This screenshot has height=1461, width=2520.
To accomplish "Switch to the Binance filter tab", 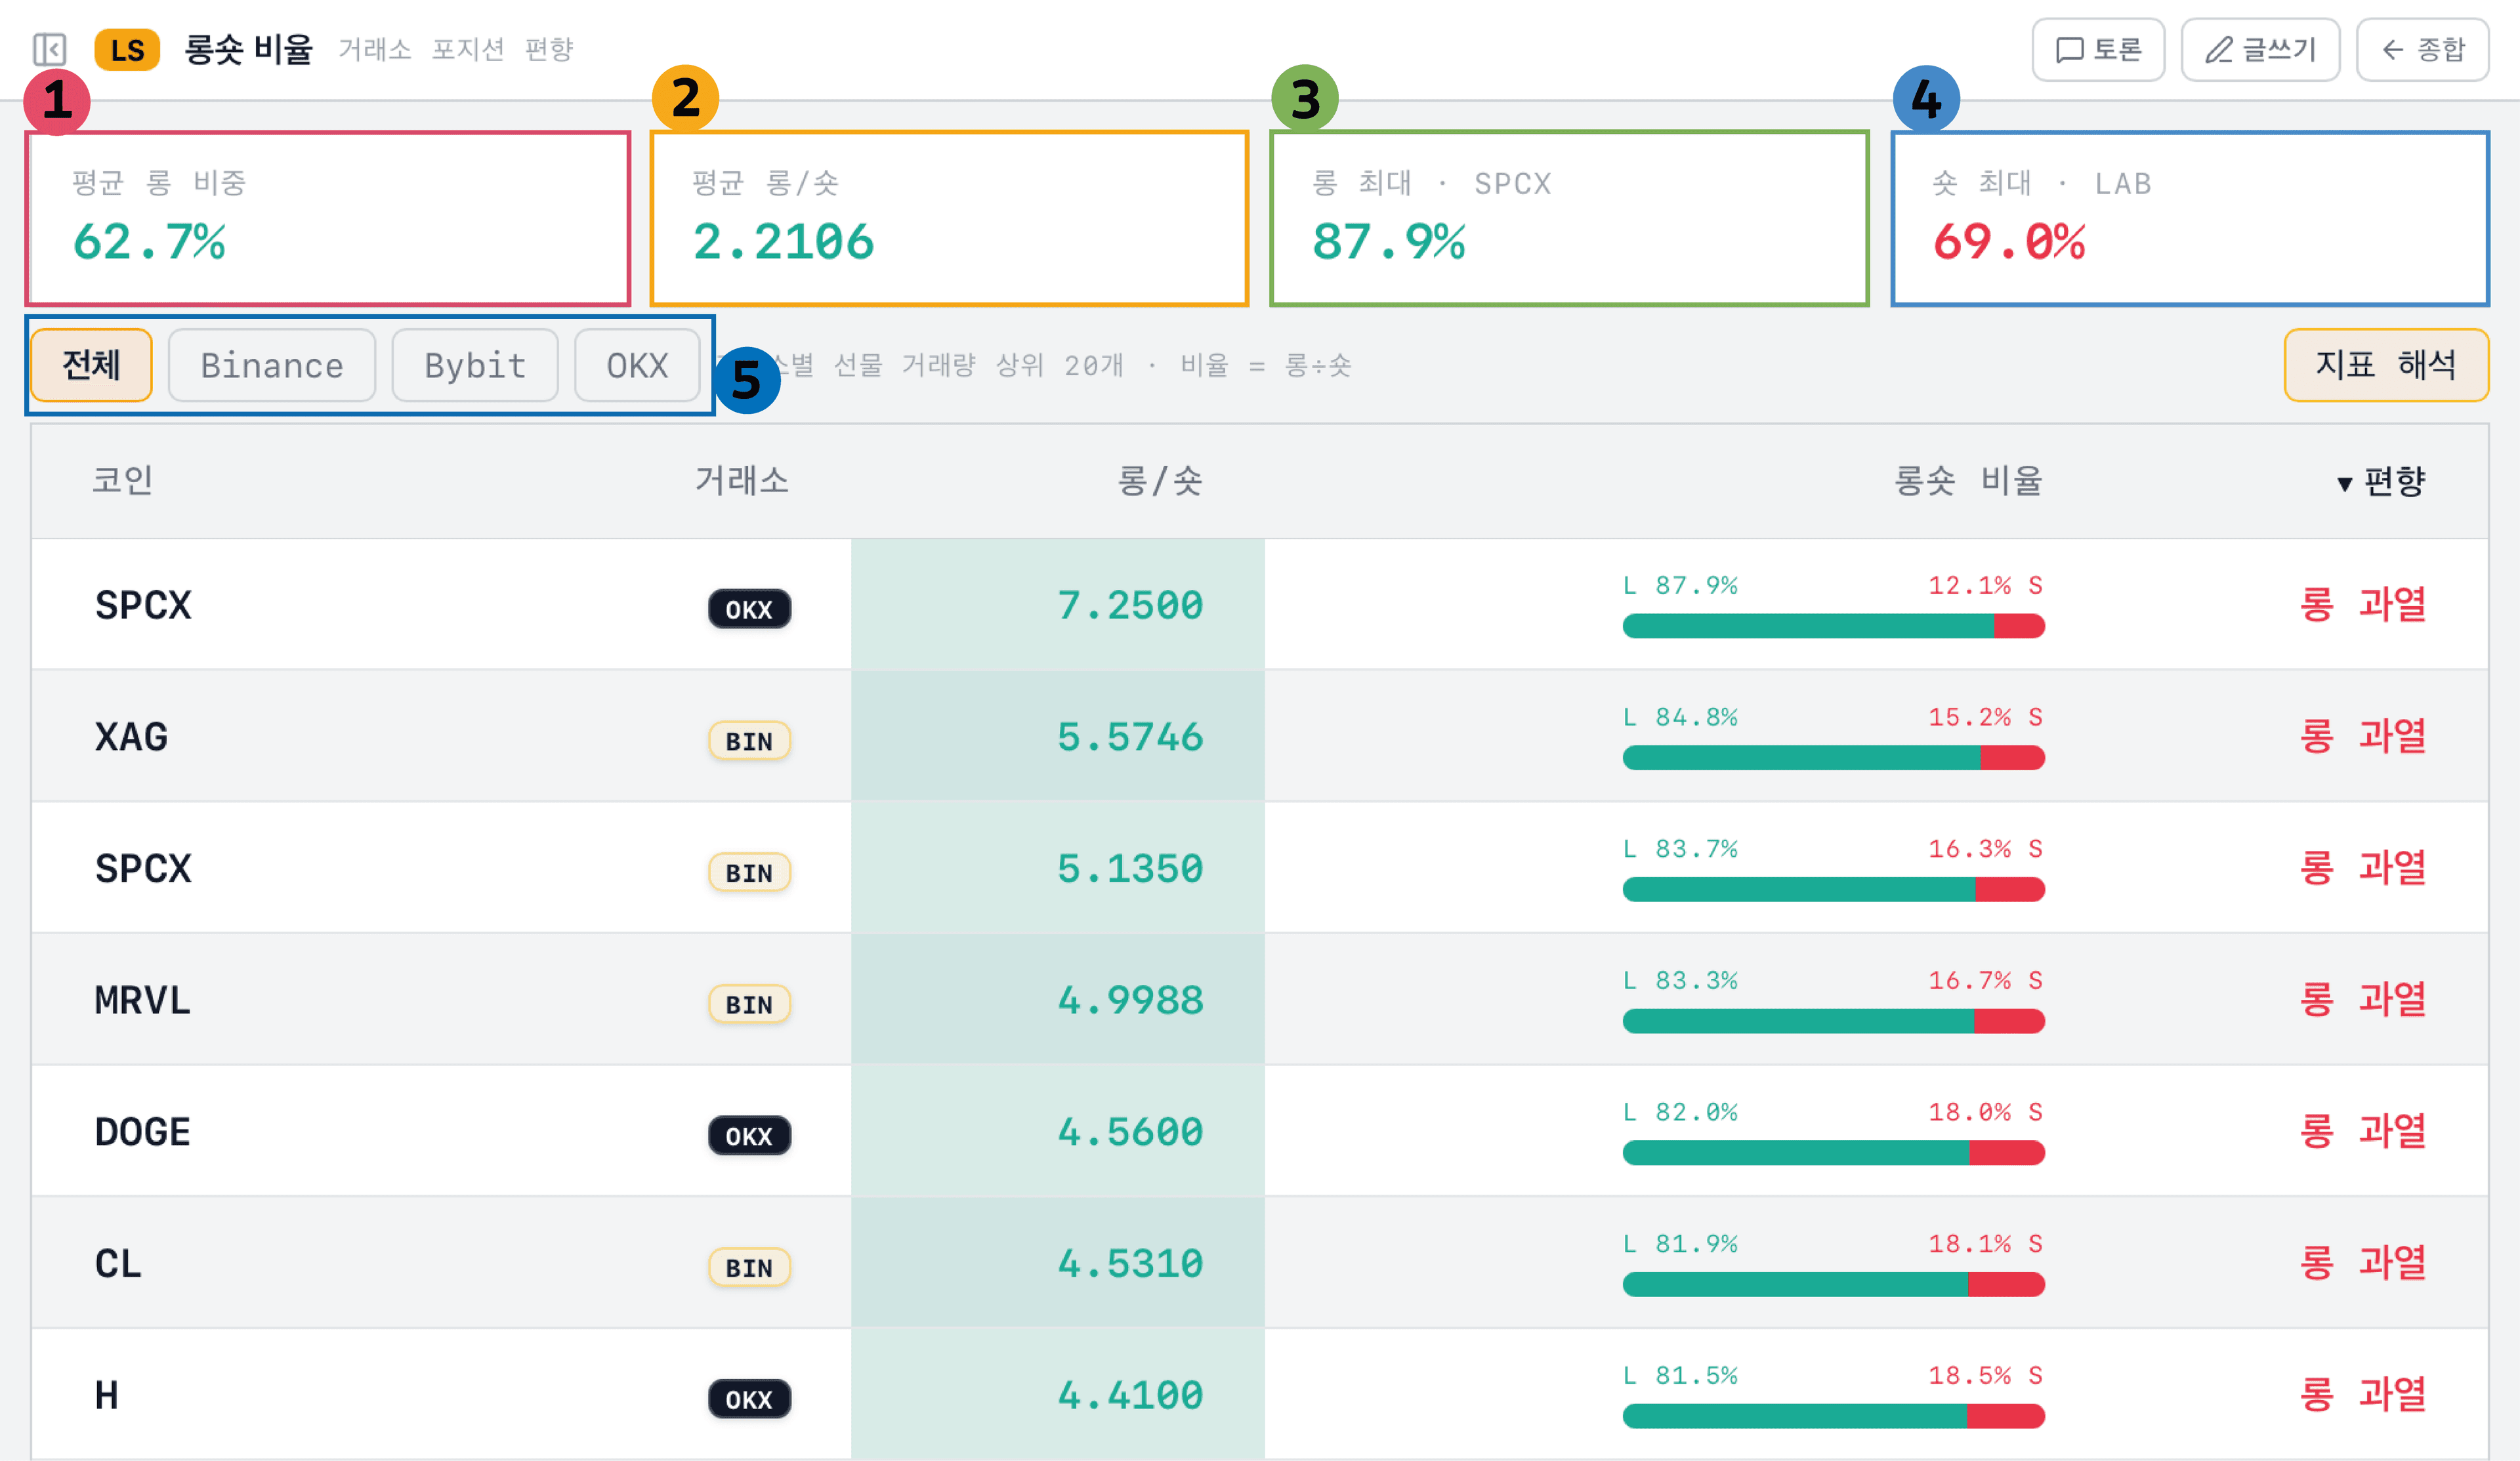I will pos(272,365).
